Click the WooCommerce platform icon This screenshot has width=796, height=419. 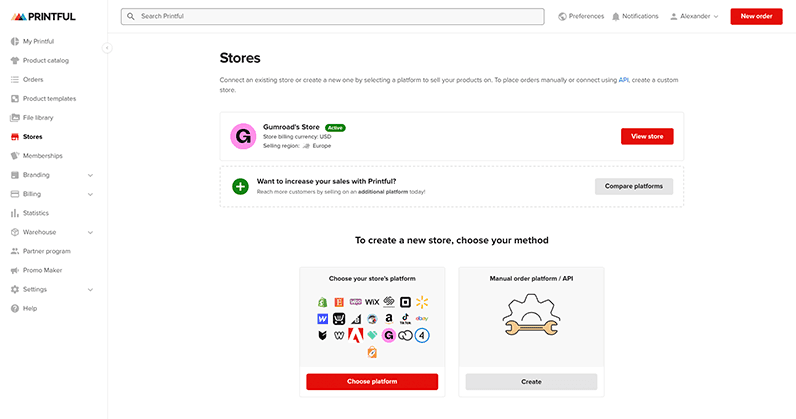pos(355,302)
